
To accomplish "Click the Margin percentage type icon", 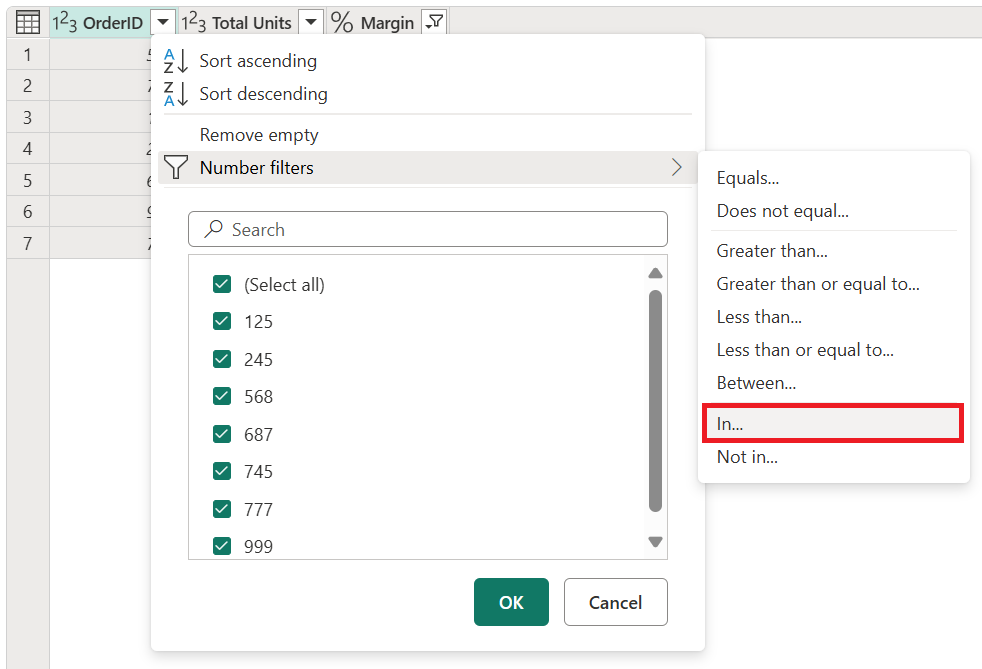I will tap(342, 22).
